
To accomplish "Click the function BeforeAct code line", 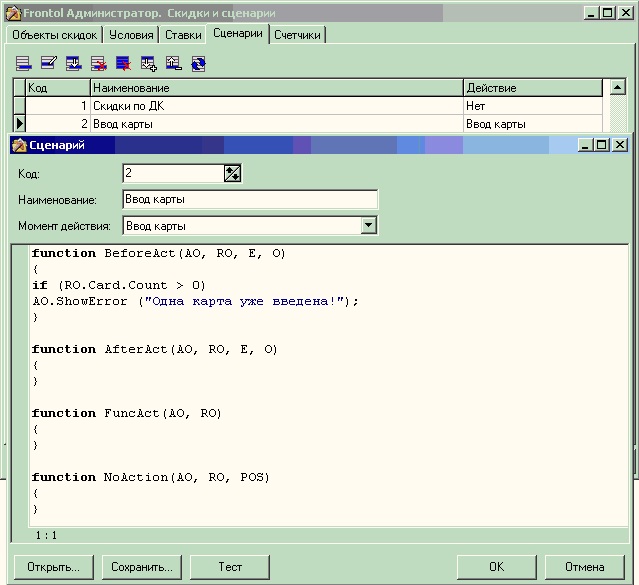I will [159, 254].
